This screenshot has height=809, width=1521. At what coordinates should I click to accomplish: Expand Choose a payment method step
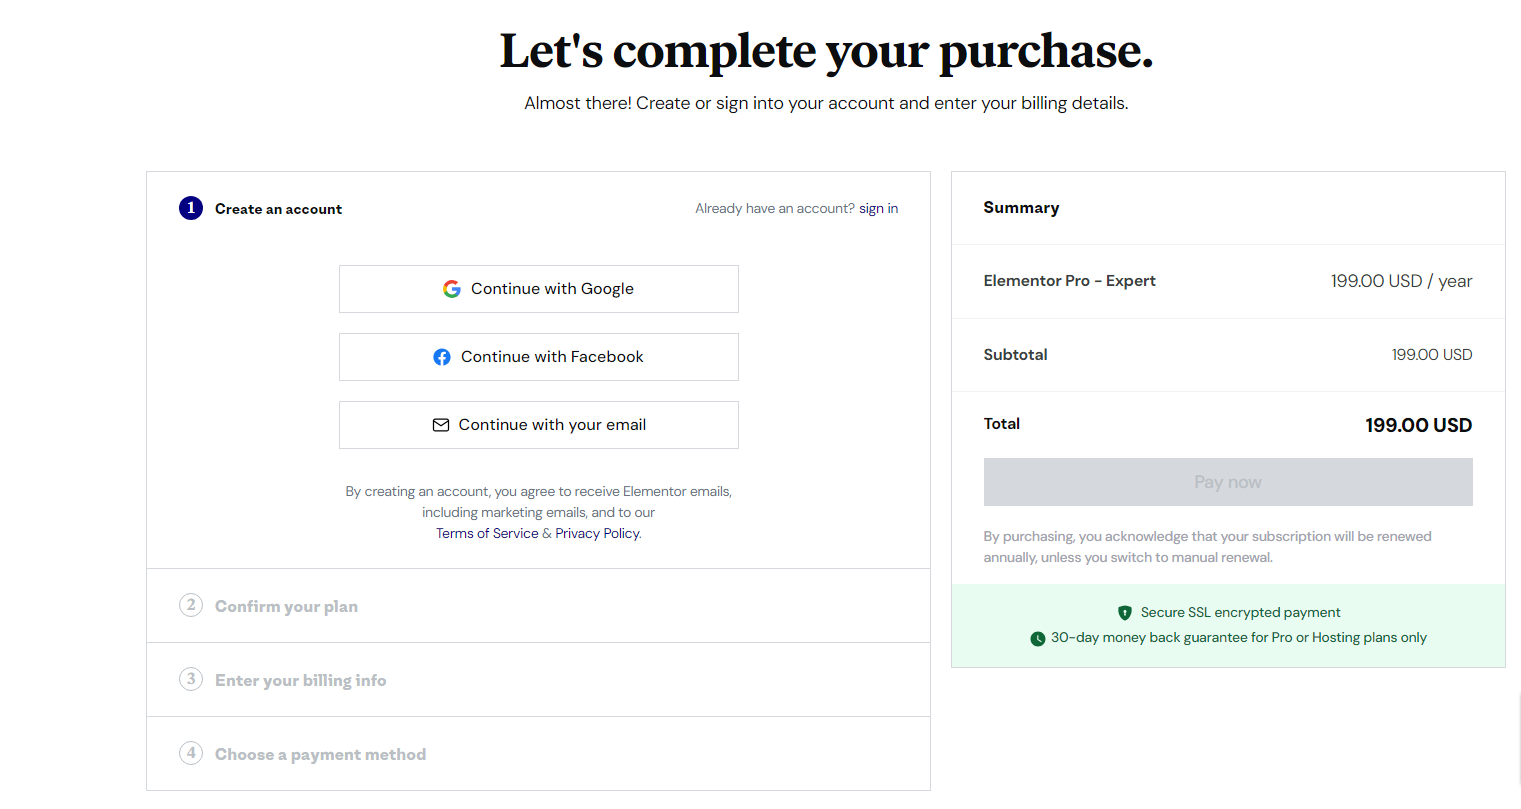click(538, 754)
